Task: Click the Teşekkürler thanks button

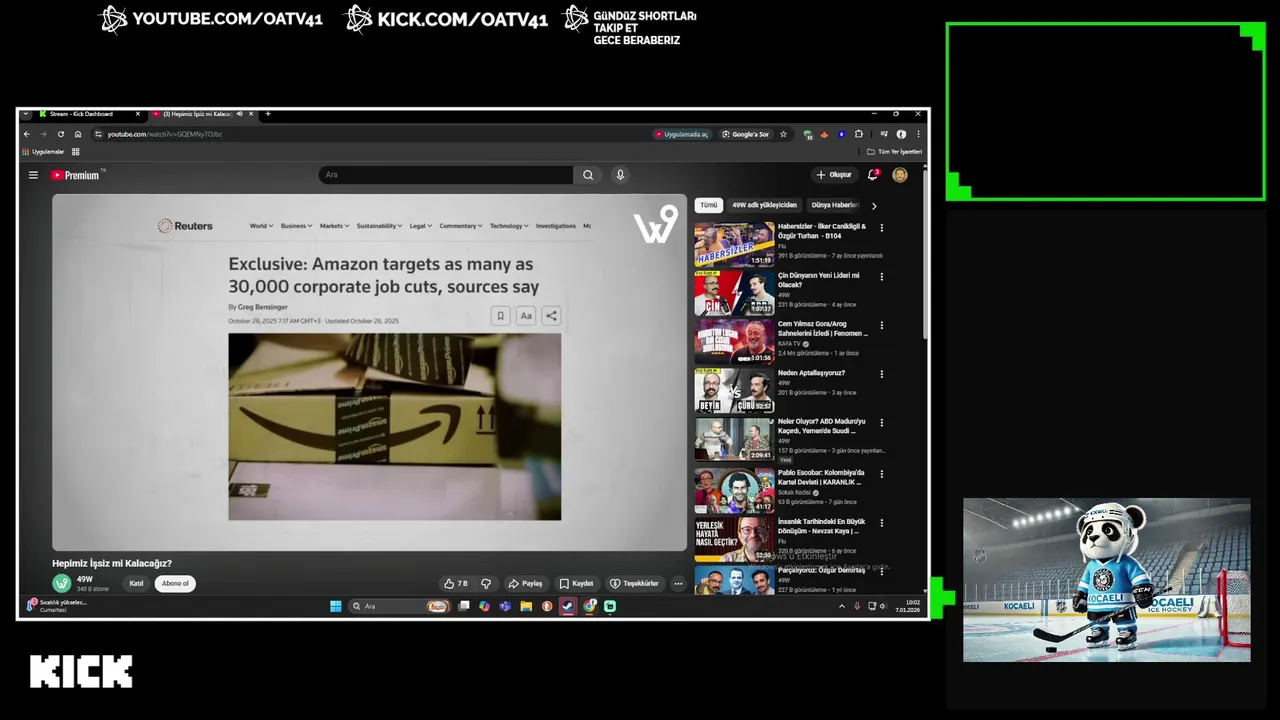Action: [634, 583]
